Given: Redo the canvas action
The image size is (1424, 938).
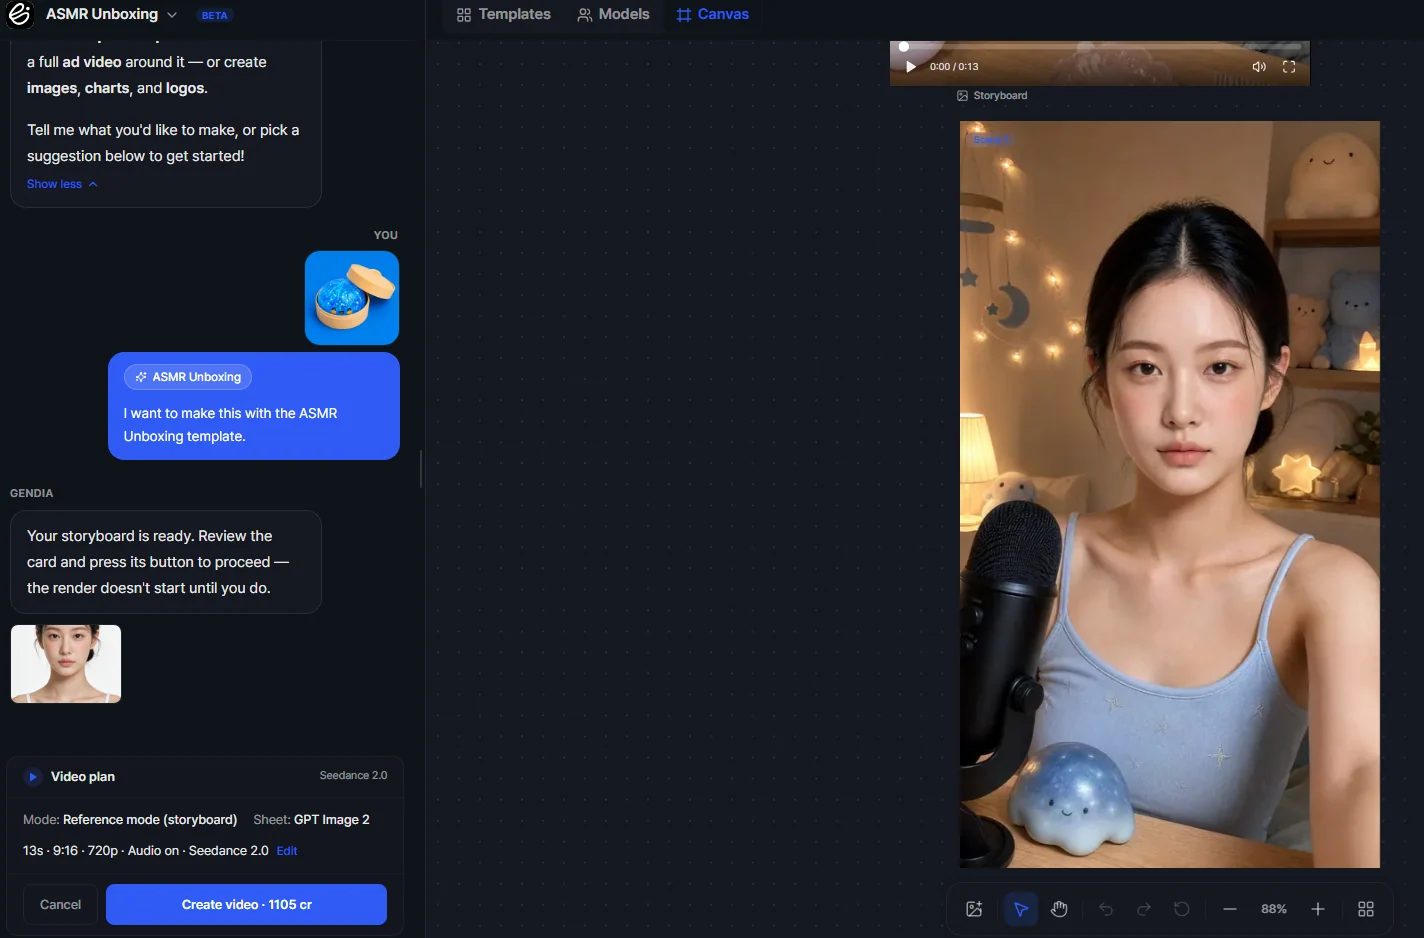Looking at the screenshot, I should coord(1144,909).
